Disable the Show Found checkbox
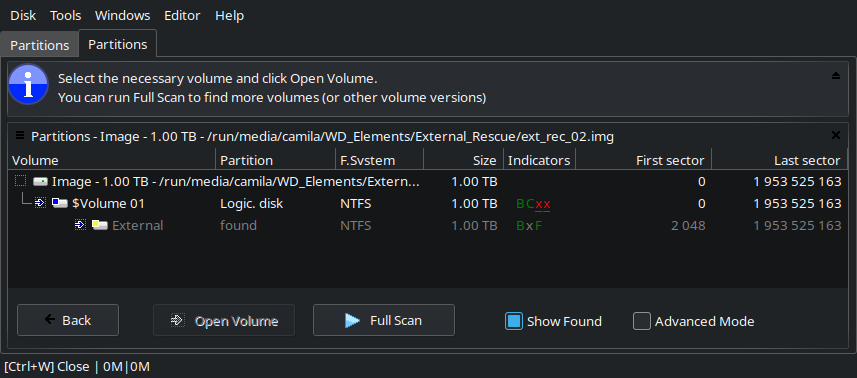The height and width of the screenshot is (378, 857). coord(514,321)
